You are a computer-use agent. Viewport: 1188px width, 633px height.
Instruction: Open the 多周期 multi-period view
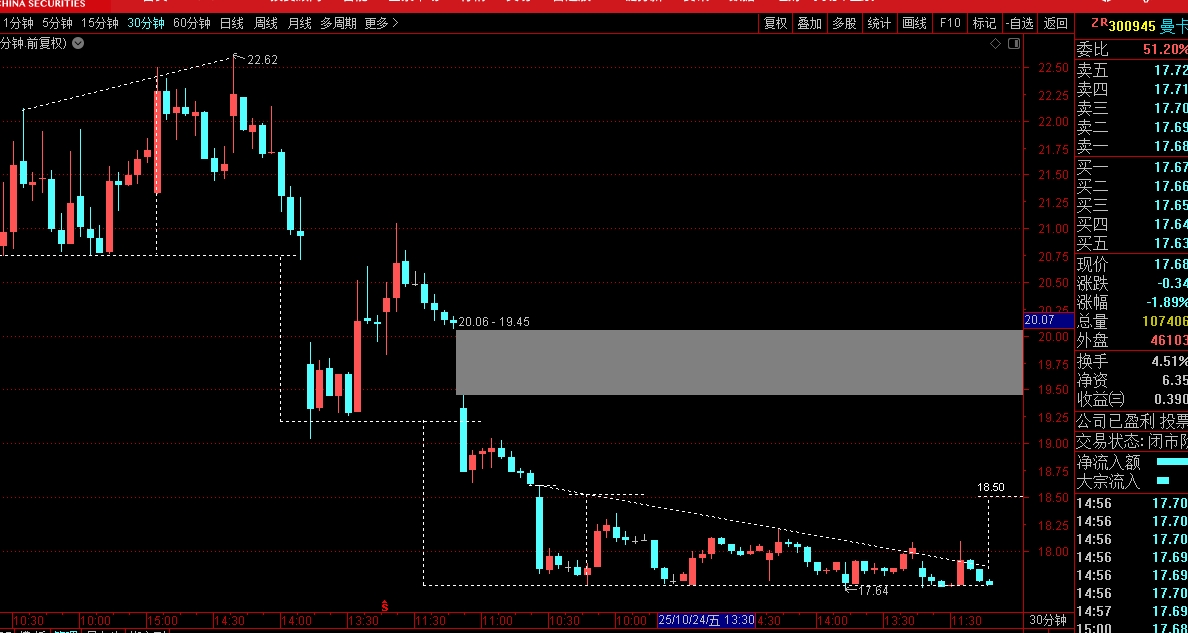click(338, 24)
